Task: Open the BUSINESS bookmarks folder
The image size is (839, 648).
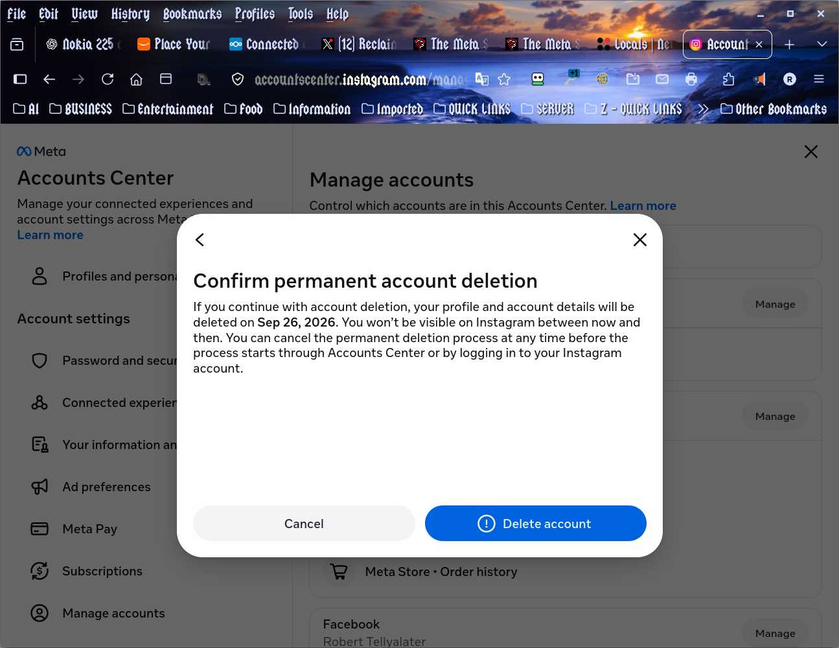Action: coord(81,109)
